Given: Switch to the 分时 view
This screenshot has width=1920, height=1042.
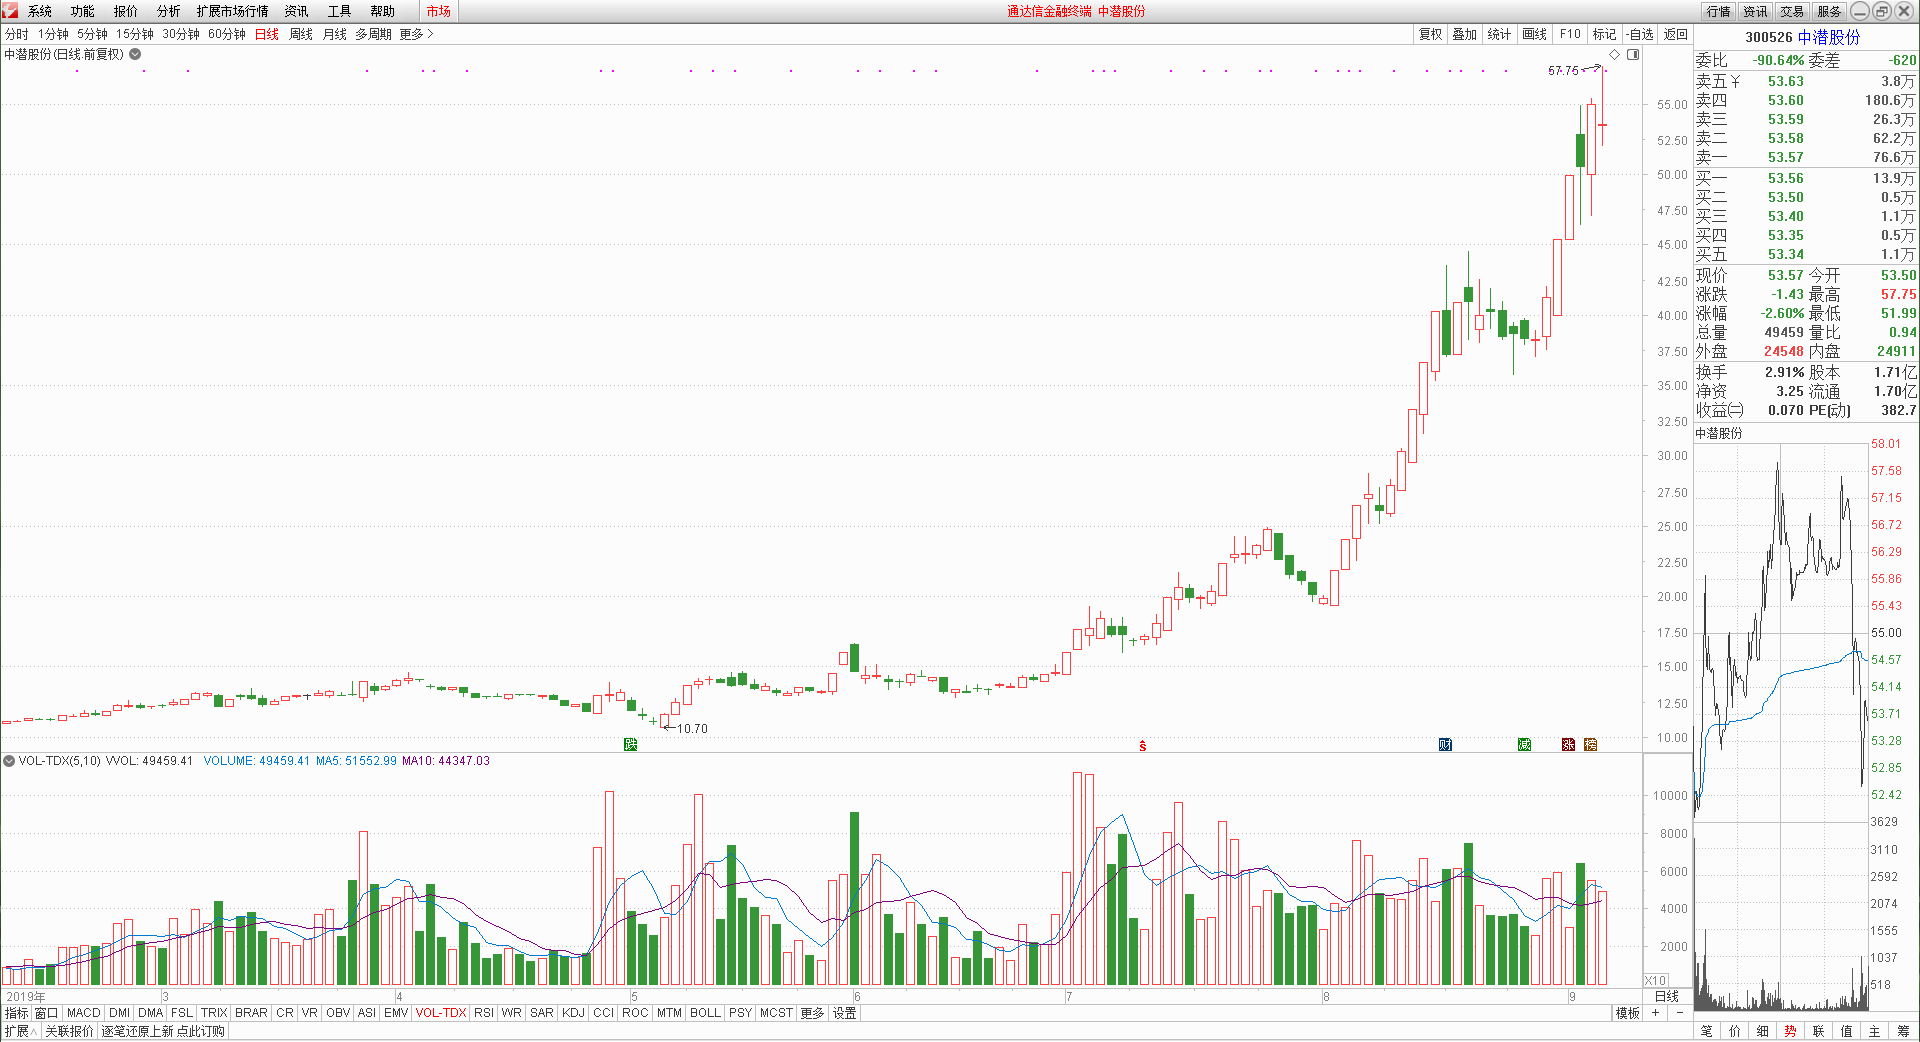Looking at the screenshot, I should 17,34.
